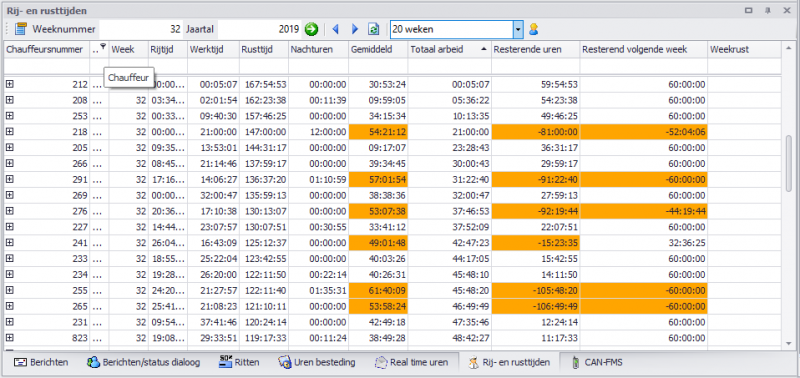Expand row for chauffeur 218
The height and width of the screenshot is (378, 800).
point(9,132)
